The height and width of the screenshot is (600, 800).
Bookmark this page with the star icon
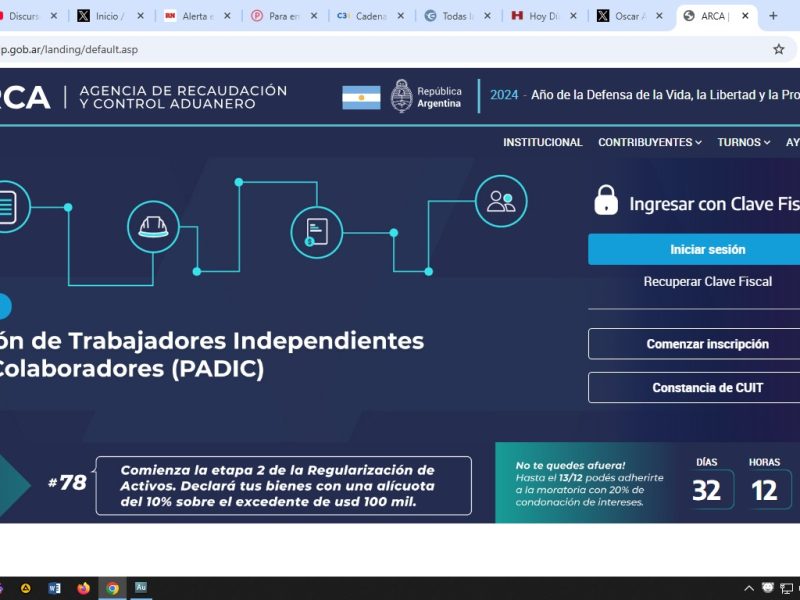[779, 49]
